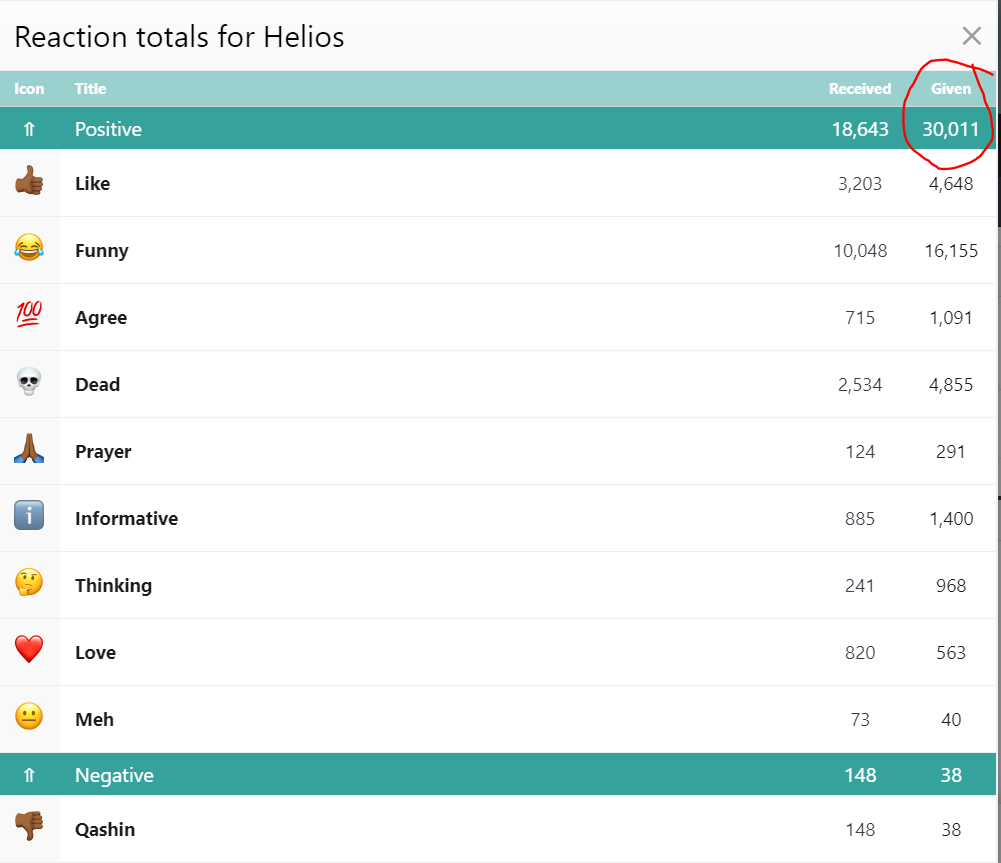Click the Qashin thumbs-down icon
The width and height of the screenshot is (1001, 863).
29,826
